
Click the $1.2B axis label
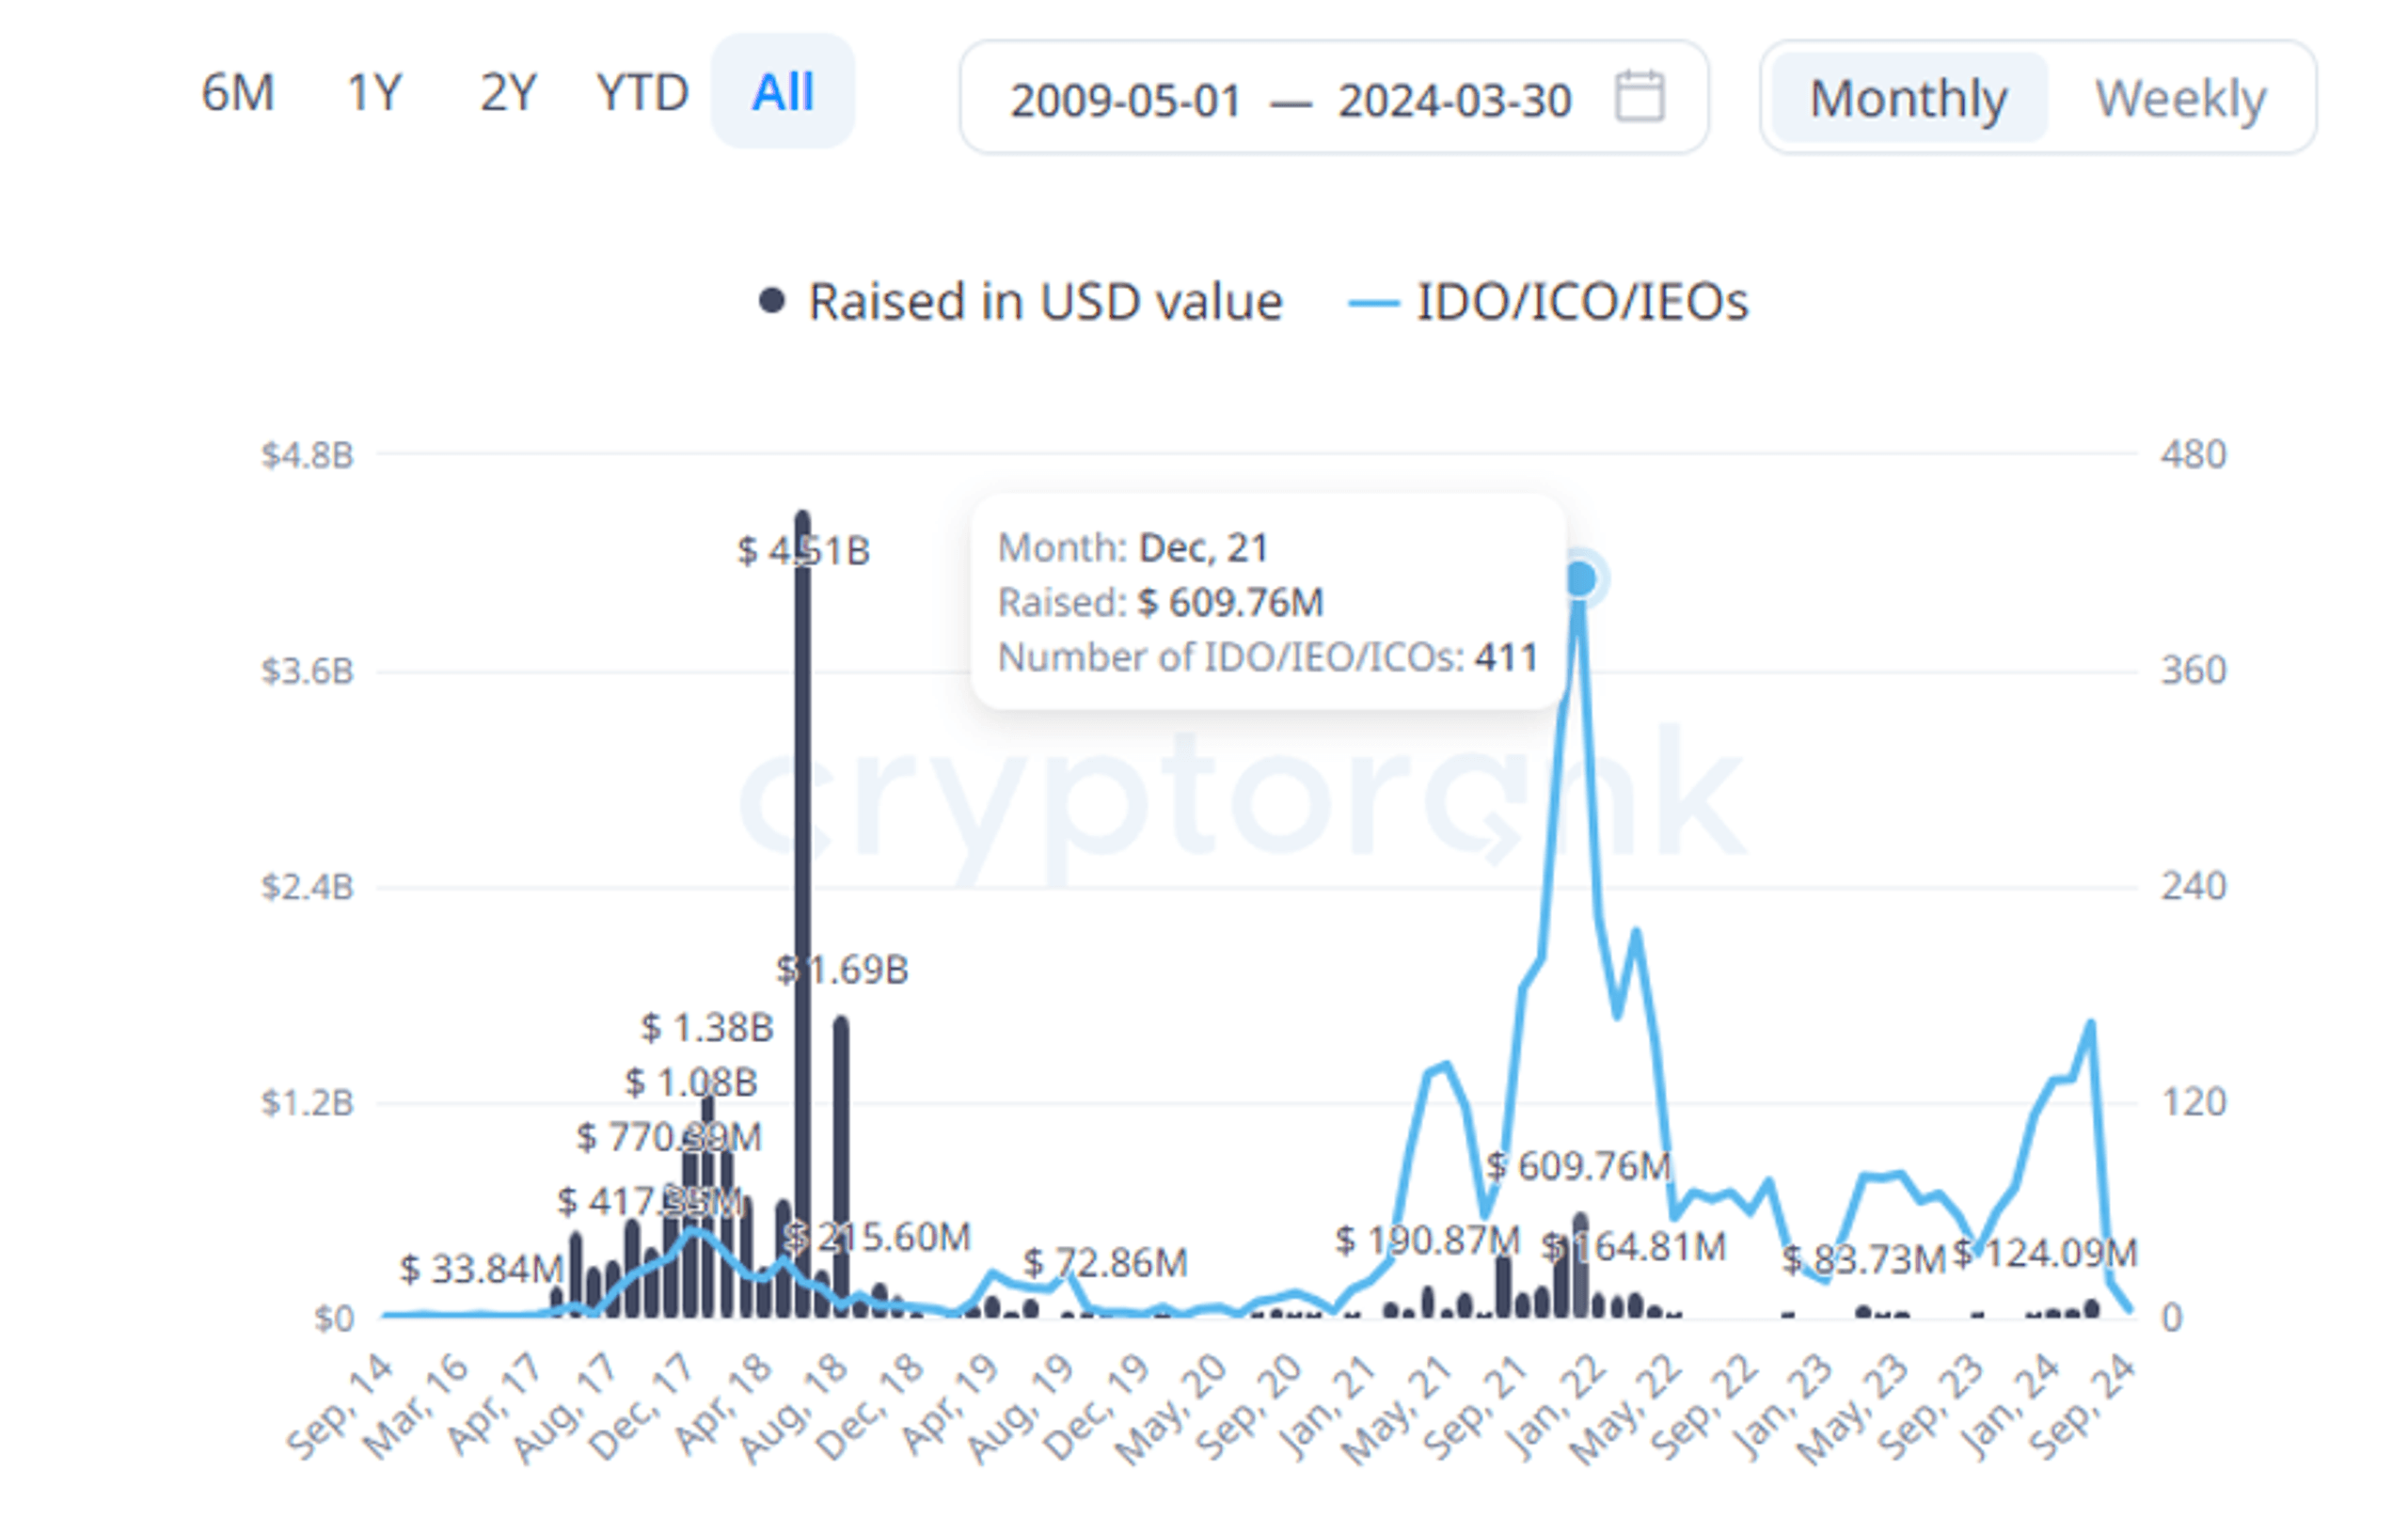308,1102
